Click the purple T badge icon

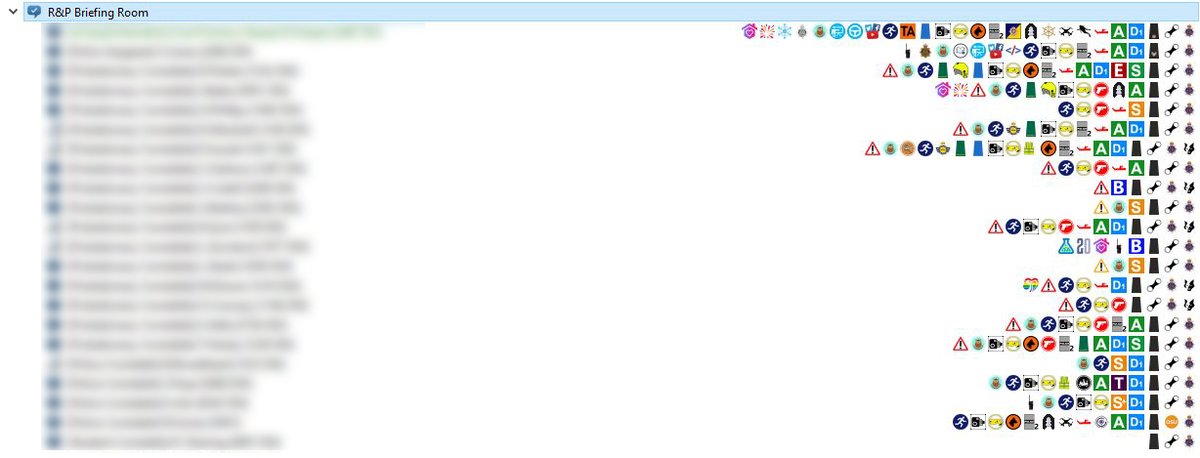1118,383
